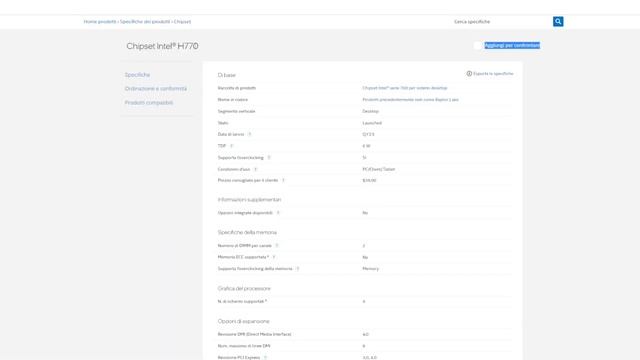Focus the Cerca specifiche search field
Viewport: 640px width, 360px height.
coord(501,22)
